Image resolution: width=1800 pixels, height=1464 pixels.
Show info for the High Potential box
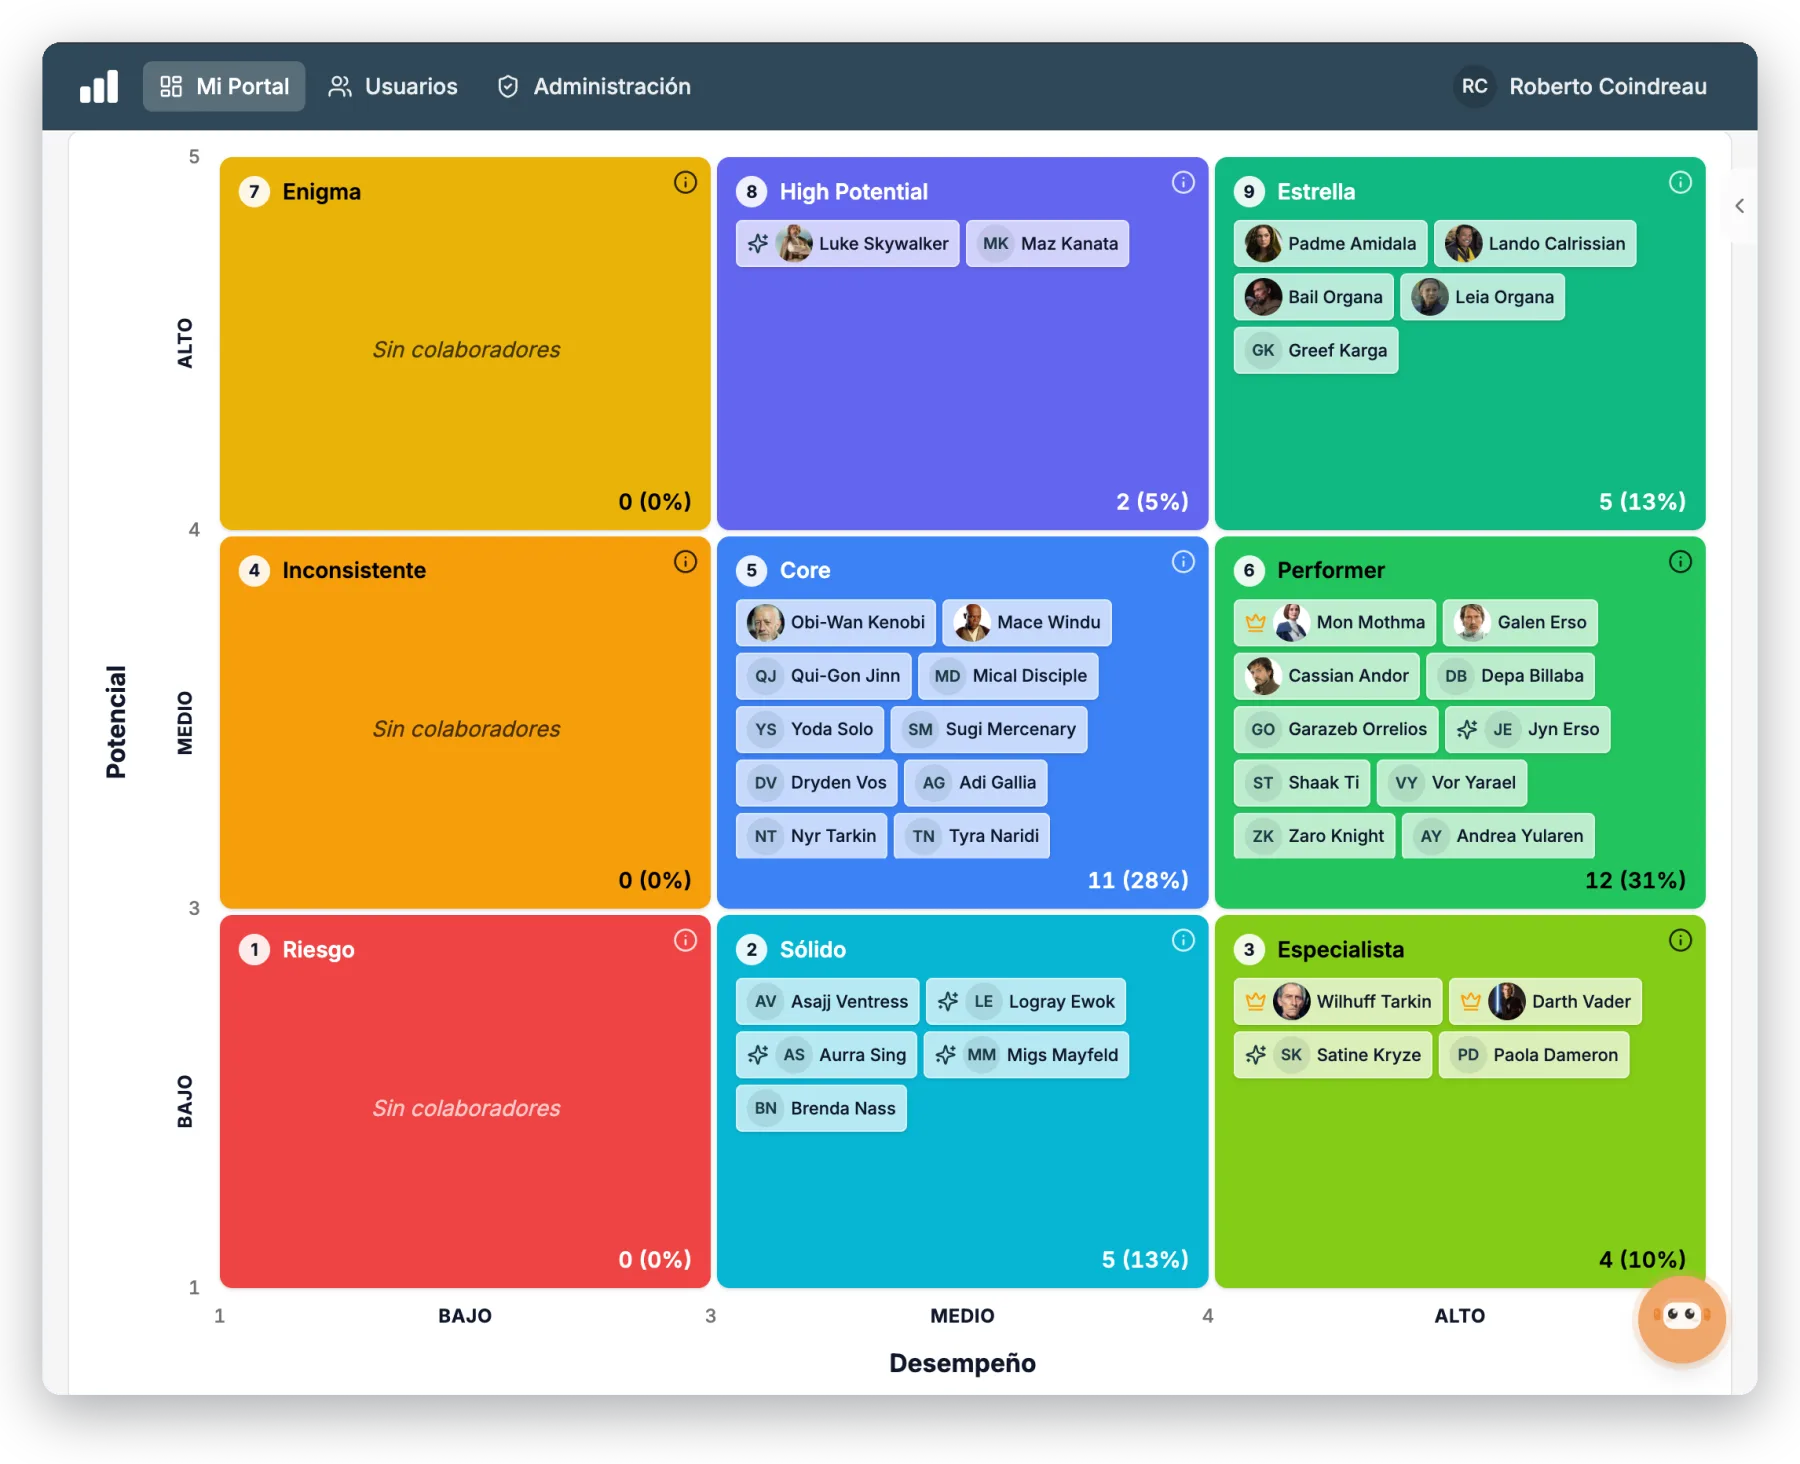[1183, 182]
